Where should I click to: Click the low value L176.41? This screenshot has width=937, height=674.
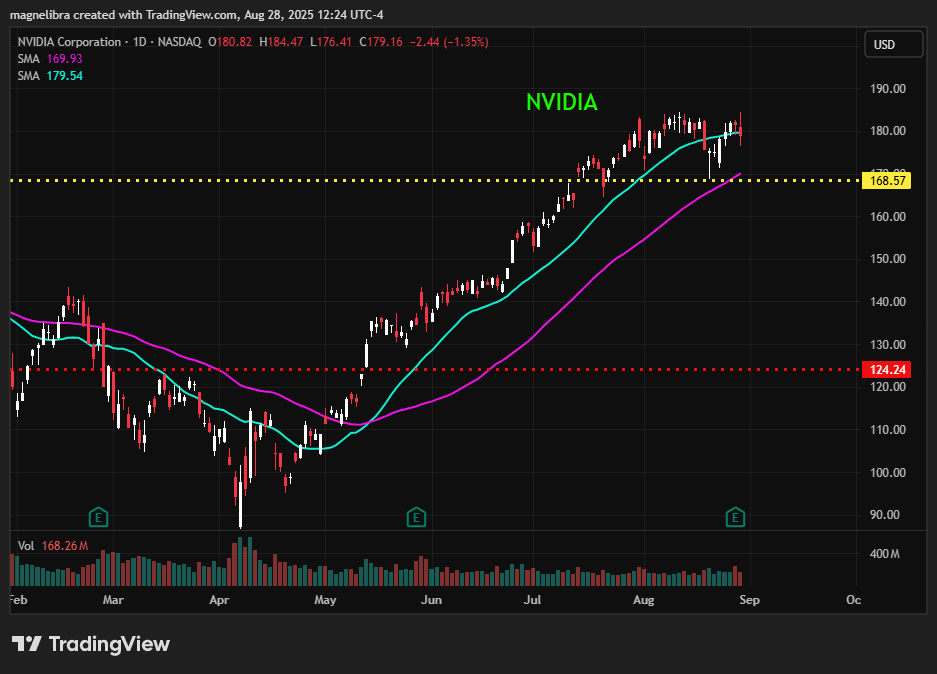(330, 42)
